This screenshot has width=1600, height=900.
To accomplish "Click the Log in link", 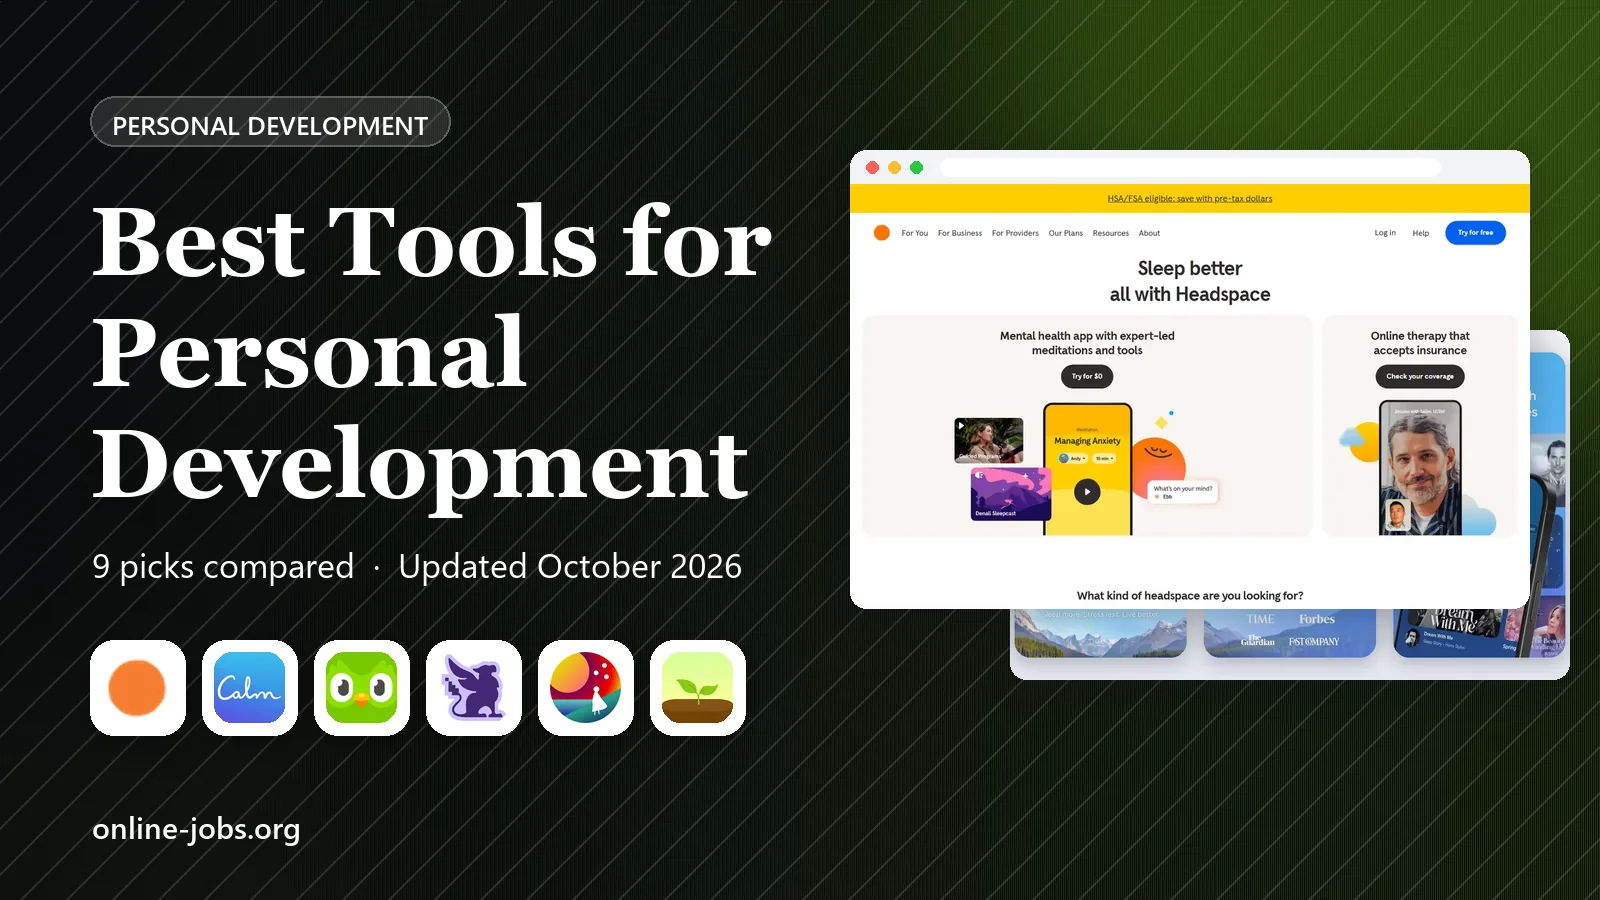I will pos(1385,233).
